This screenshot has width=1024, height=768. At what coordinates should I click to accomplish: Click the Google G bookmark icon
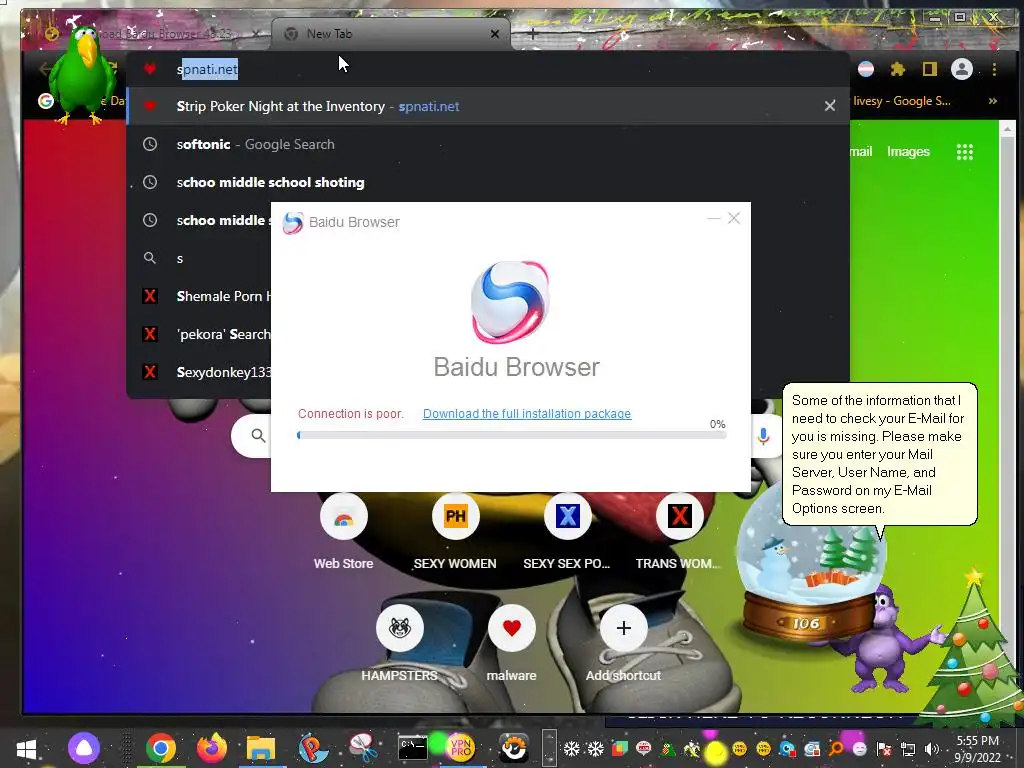click(46, 101)
